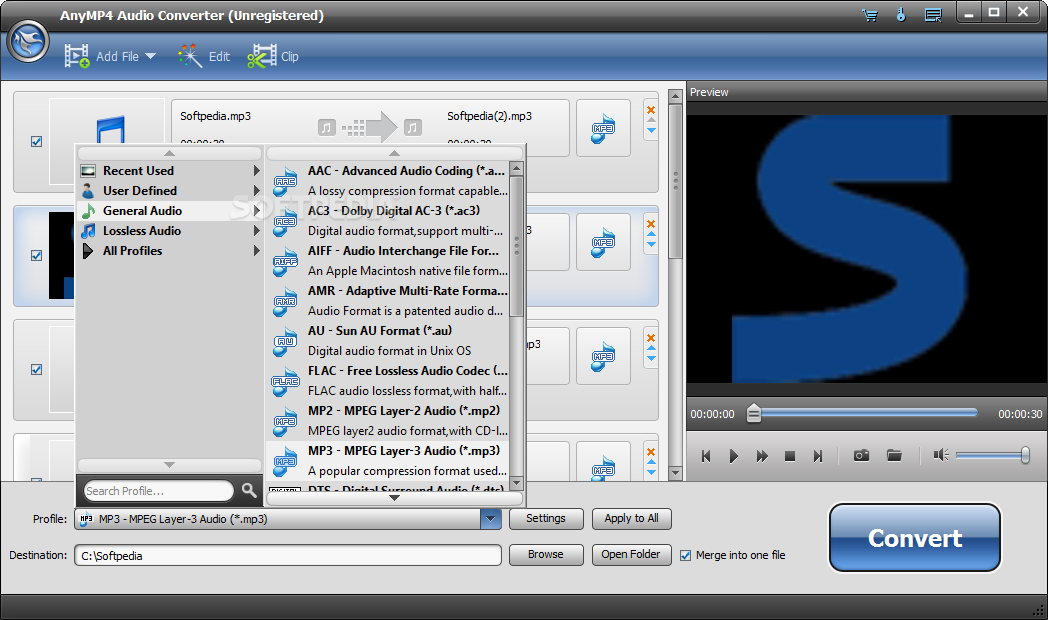Remove third file with orange X icon

pos(651,338)
